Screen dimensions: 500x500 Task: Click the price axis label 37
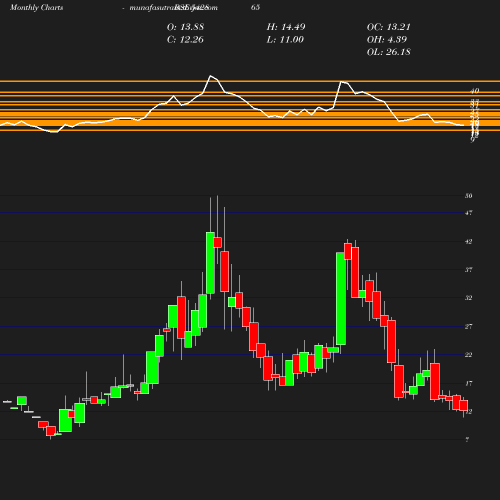(x=469, y=269)
